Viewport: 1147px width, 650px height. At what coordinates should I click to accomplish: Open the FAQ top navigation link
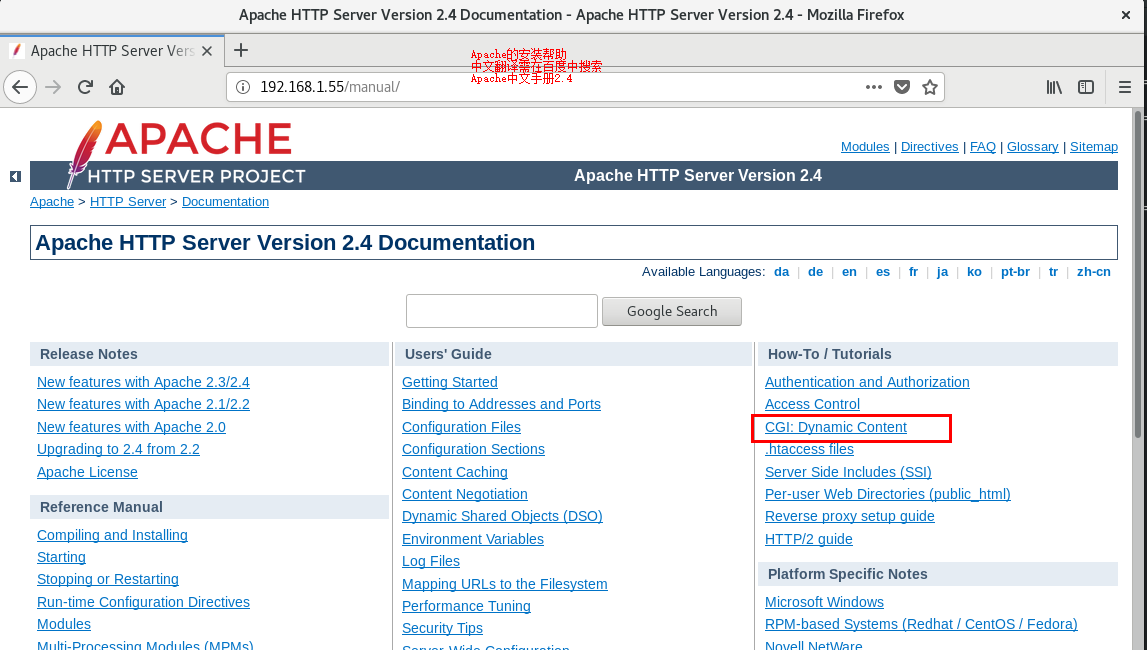coord(982,146)
